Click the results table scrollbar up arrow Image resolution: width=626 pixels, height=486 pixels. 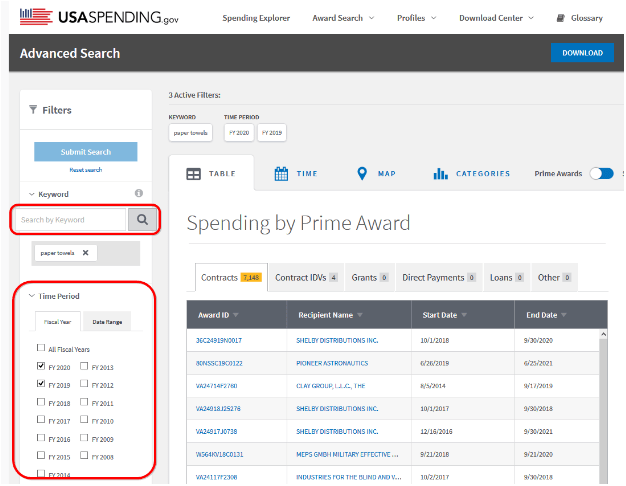(603, 334)
